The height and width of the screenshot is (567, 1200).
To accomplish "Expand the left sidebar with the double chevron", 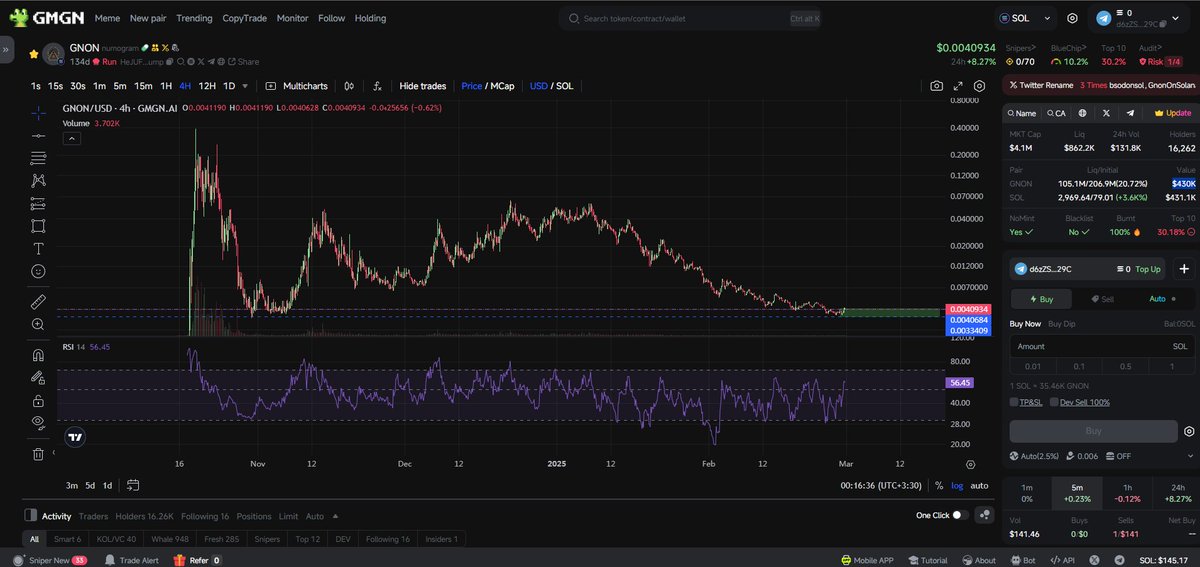I will 6,48.
